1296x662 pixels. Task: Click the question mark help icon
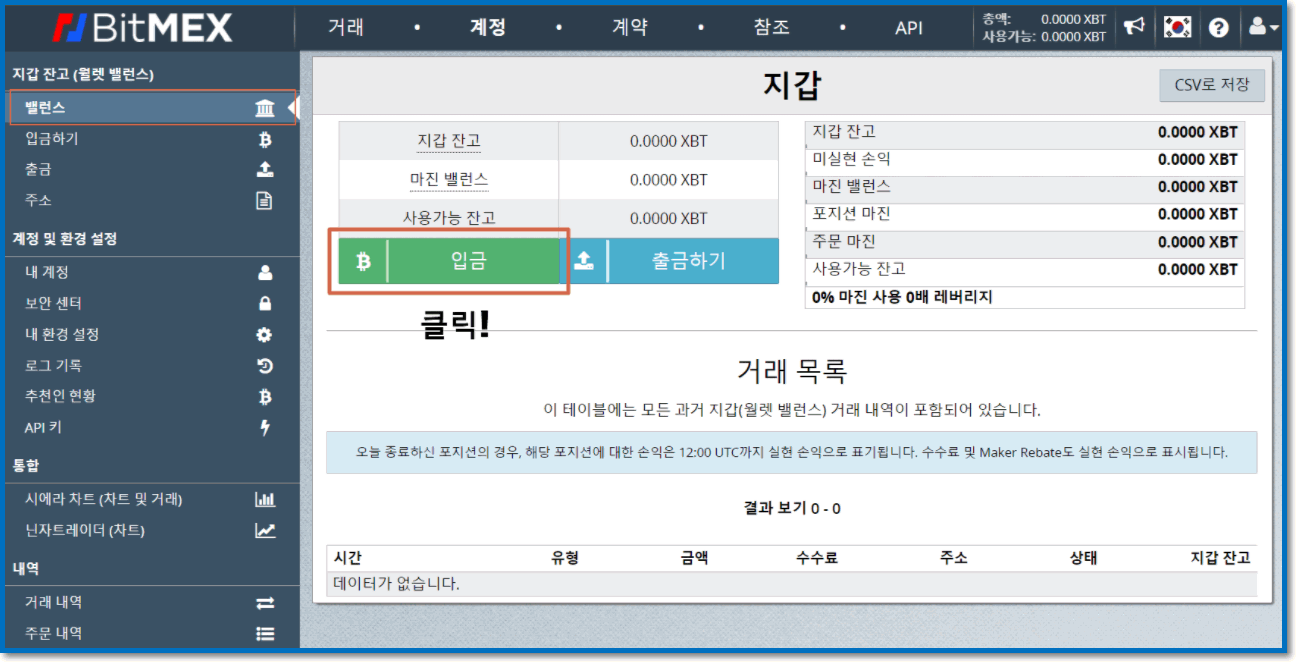click(x=1219, y=27)
